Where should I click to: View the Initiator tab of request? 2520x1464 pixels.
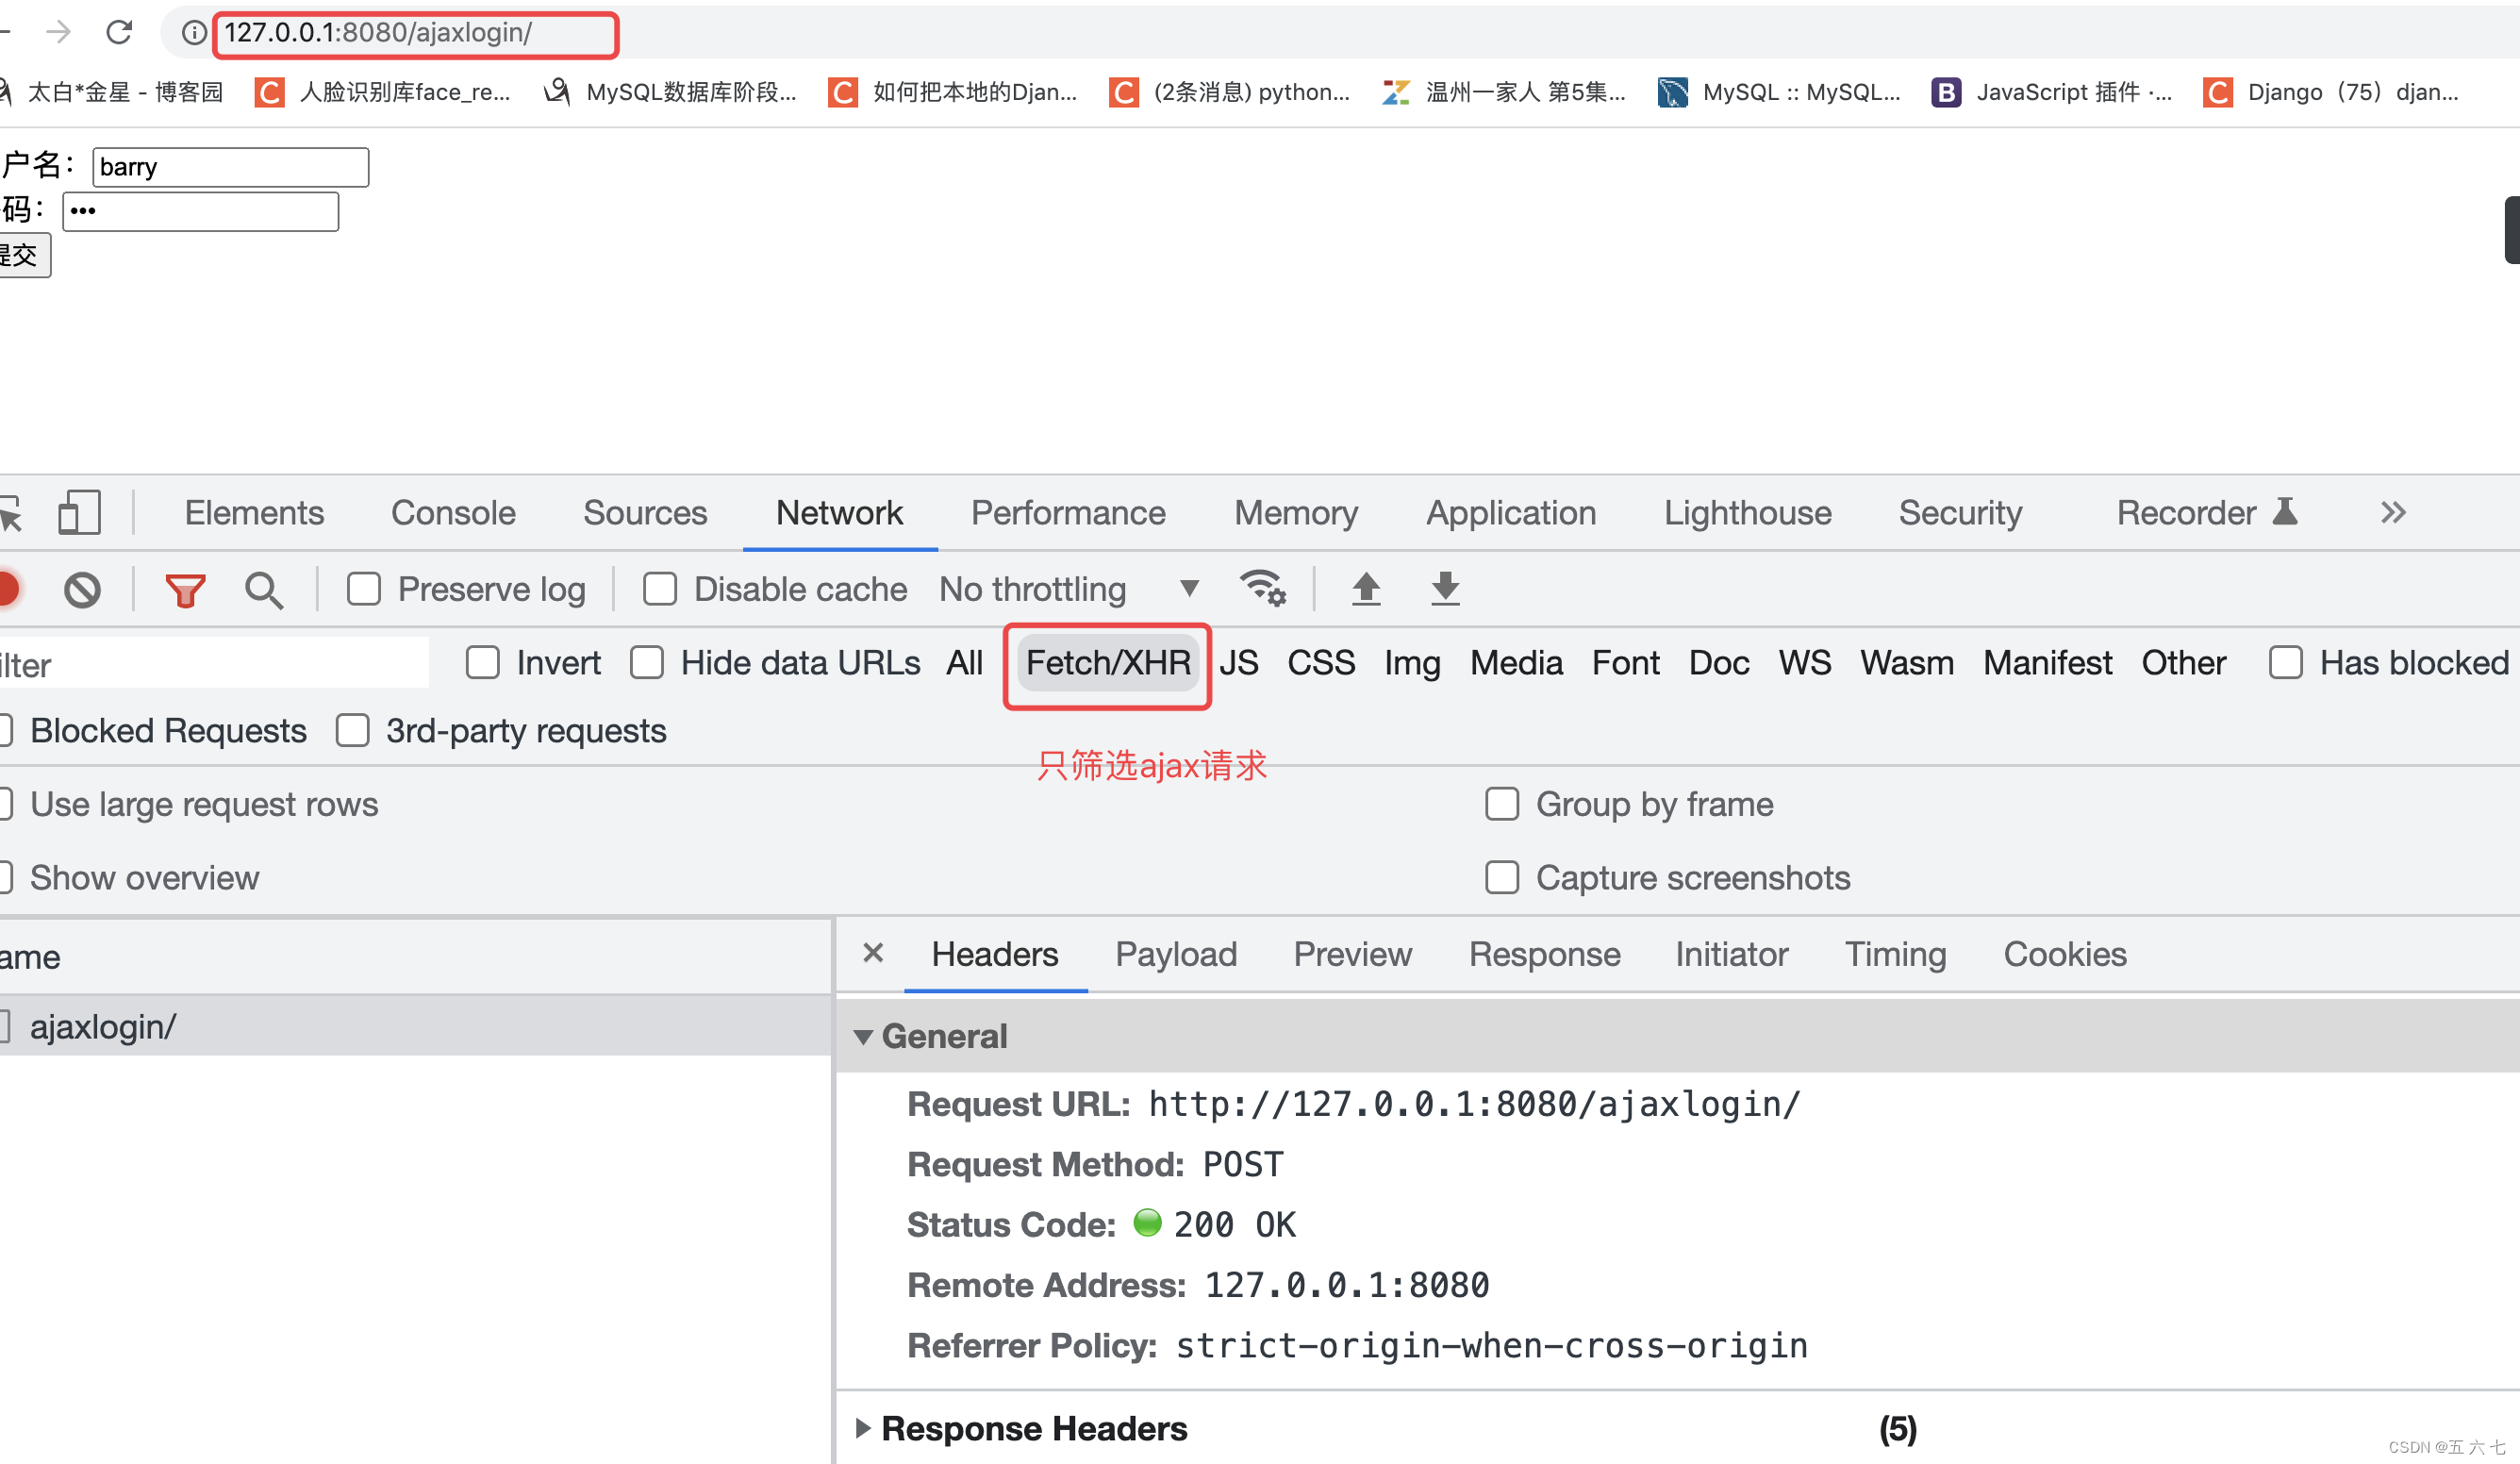click(x=1731, y=954)
